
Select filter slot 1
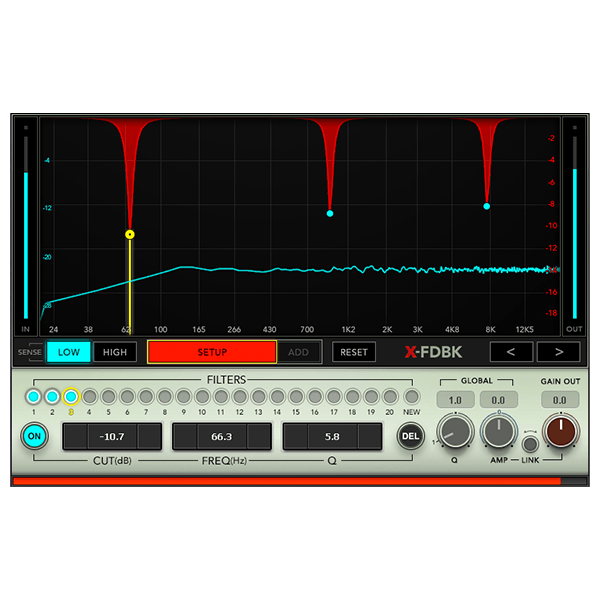(x=34, y=397)
